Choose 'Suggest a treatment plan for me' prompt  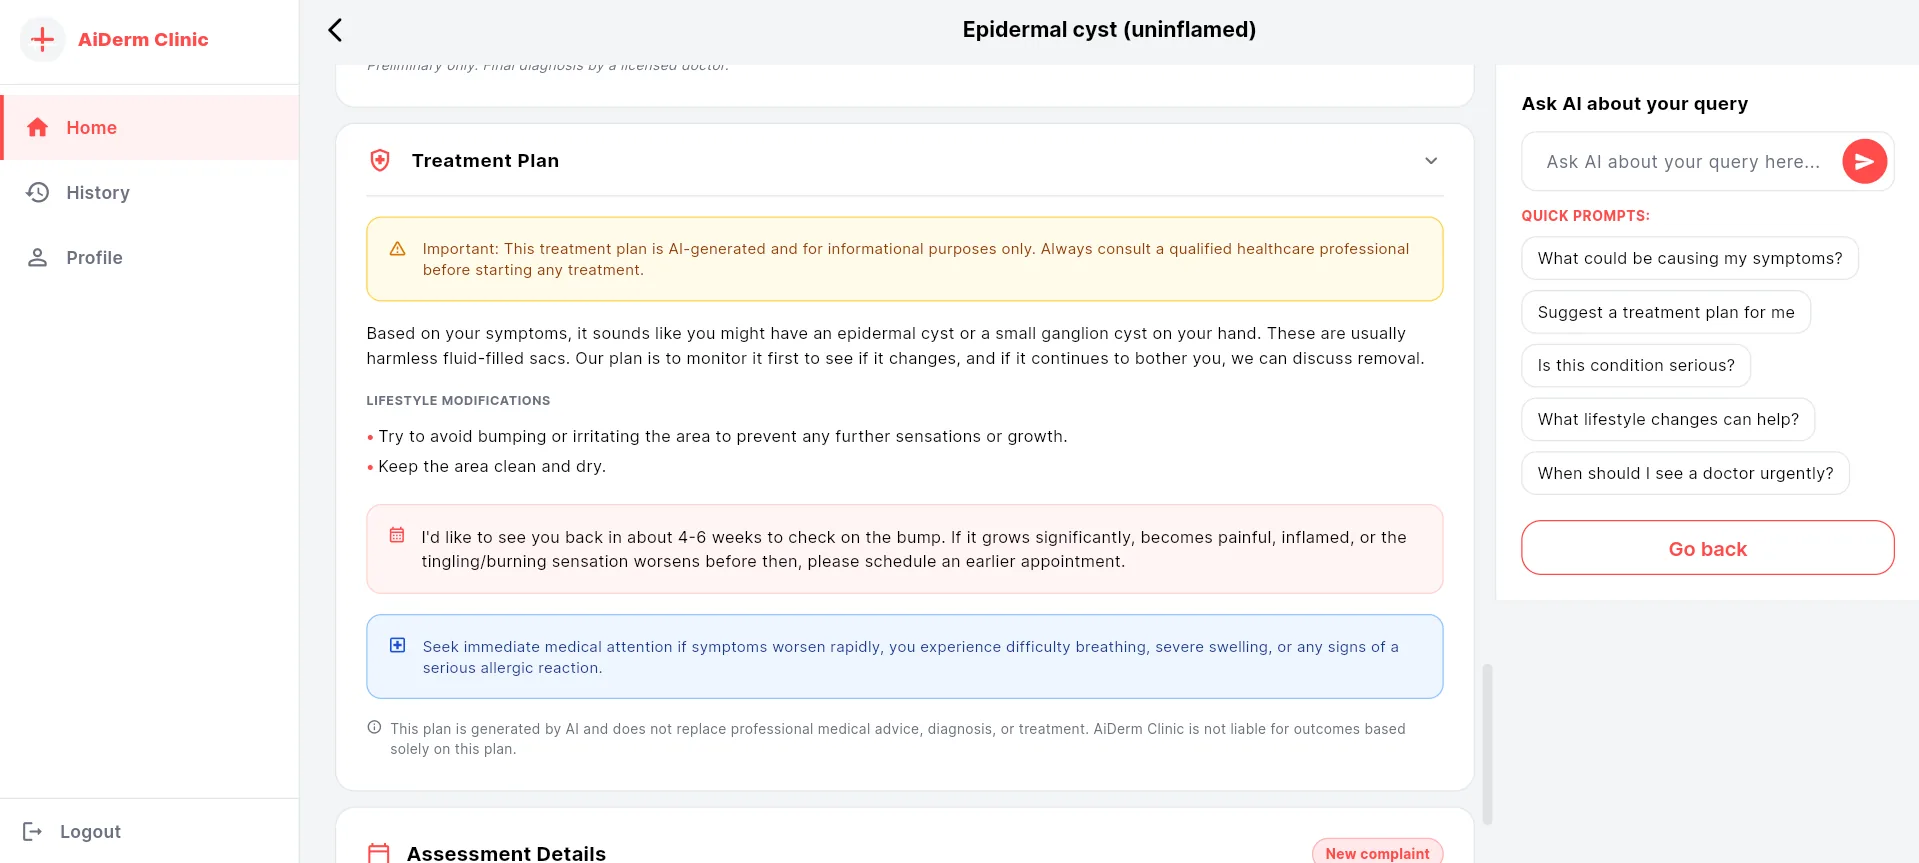[x=1665, y=312]
